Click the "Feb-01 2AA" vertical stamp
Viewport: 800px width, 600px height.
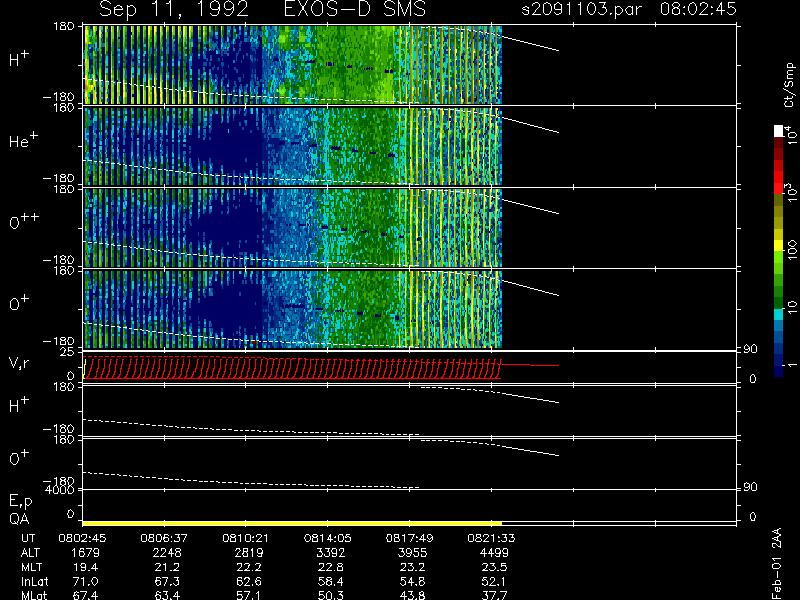[776, 563]
